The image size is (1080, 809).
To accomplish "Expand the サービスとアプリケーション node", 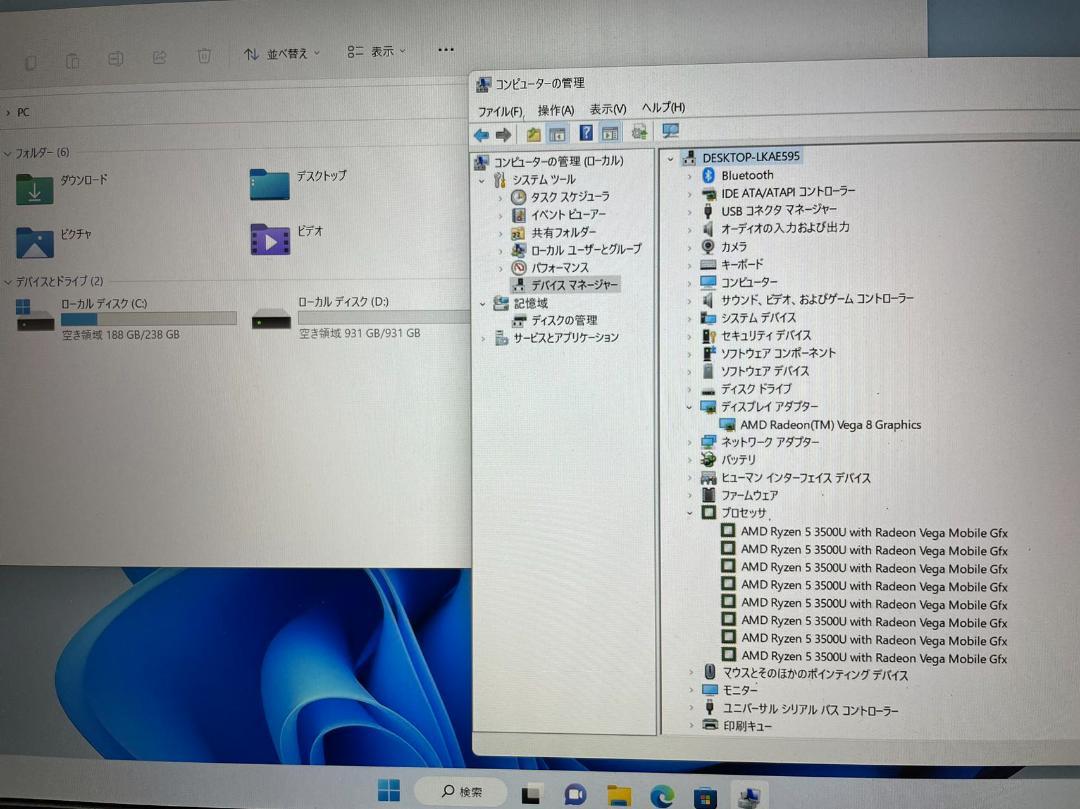I will point(483,338).
